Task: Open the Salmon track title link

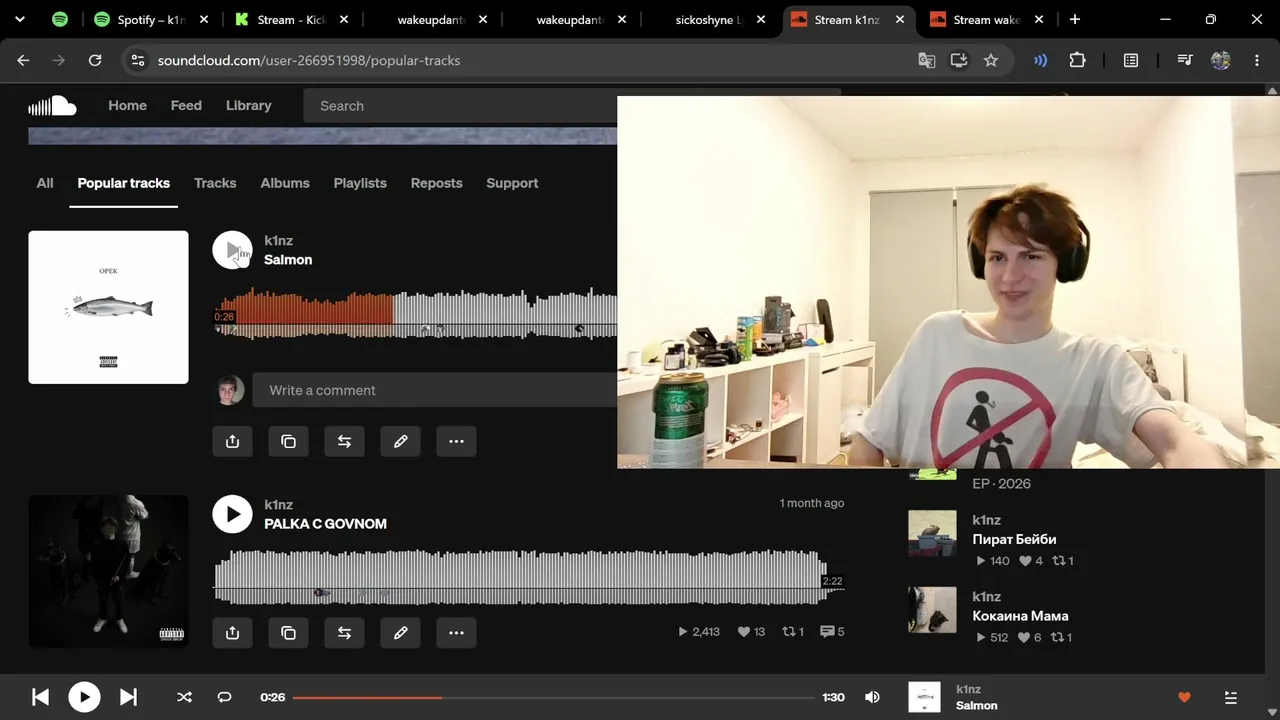Action: pyautogui.click(x=288, y=260)
